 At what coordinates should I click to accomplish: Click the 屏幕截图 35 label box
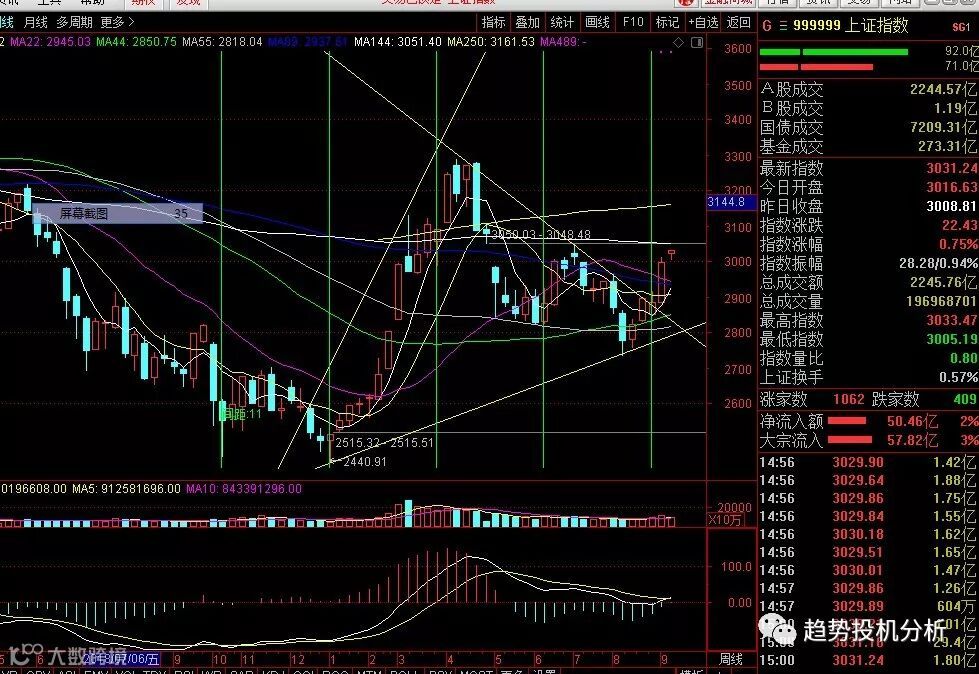[117, 213]
